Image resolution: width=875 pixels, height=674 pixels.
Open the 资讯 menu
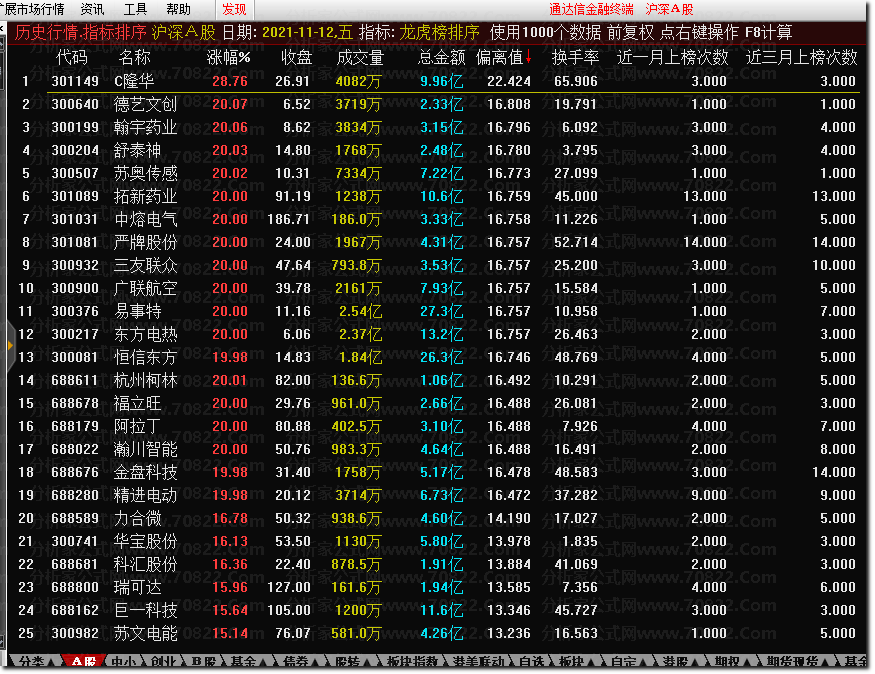point(92,9)
